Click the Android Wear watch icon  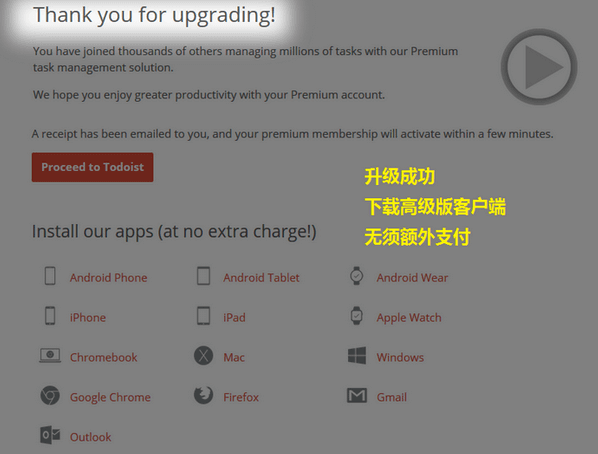(x=357, y=276)
